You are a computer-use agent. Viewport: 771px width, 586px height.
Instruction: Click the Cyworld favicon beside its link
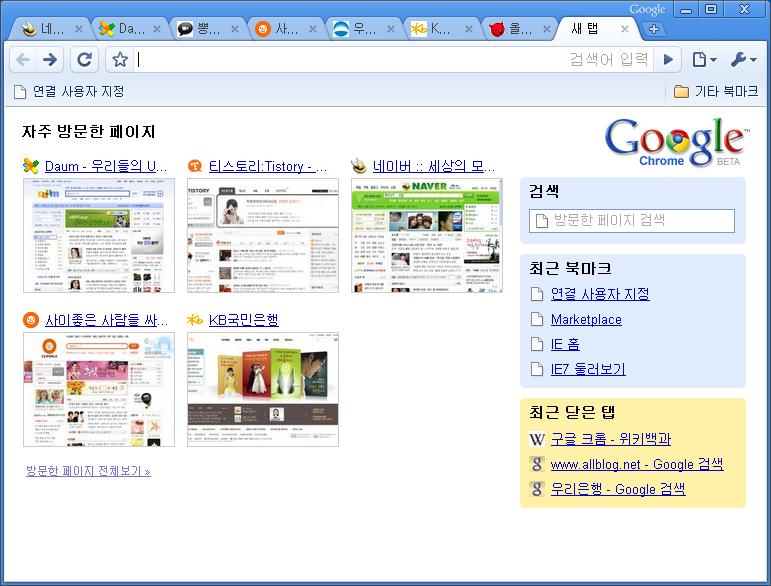pyautogui.click(x=31, y=321)
